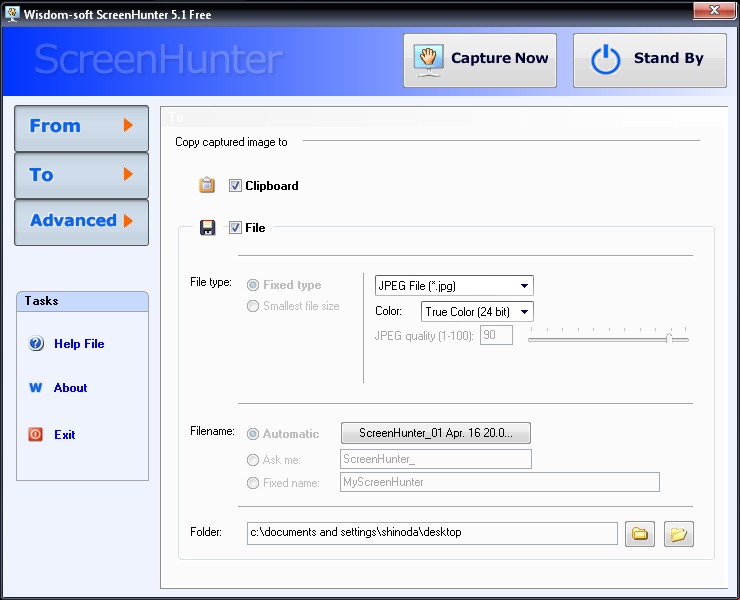Click the closed folder browse icon
This screenshot has width=740, height=600.
click(x=640, y=534)
